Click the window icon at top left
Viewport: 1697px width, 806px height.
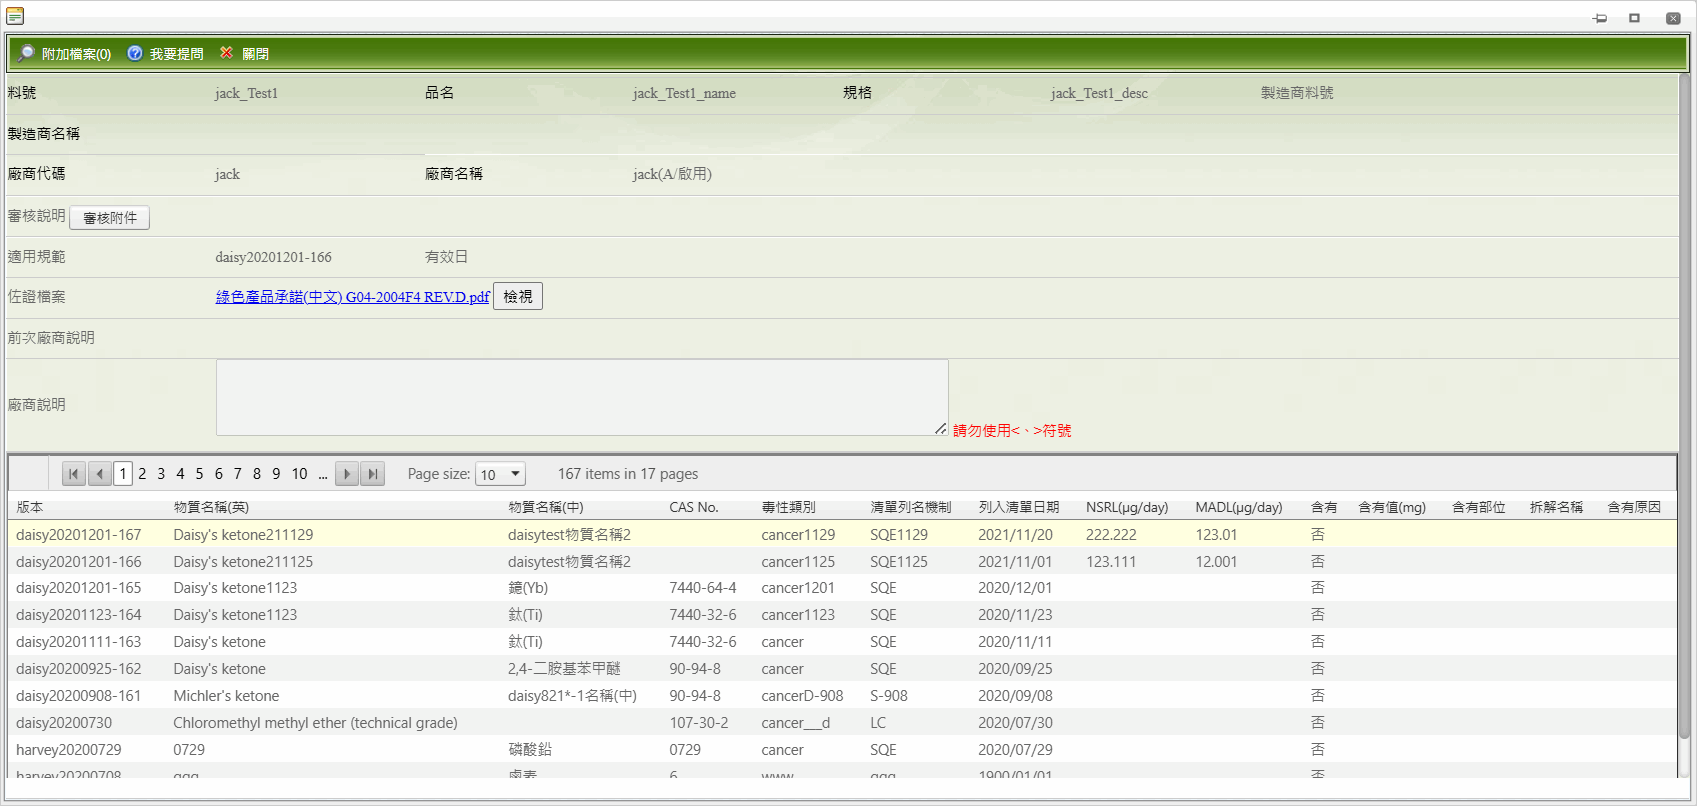[x=15, y=15]
